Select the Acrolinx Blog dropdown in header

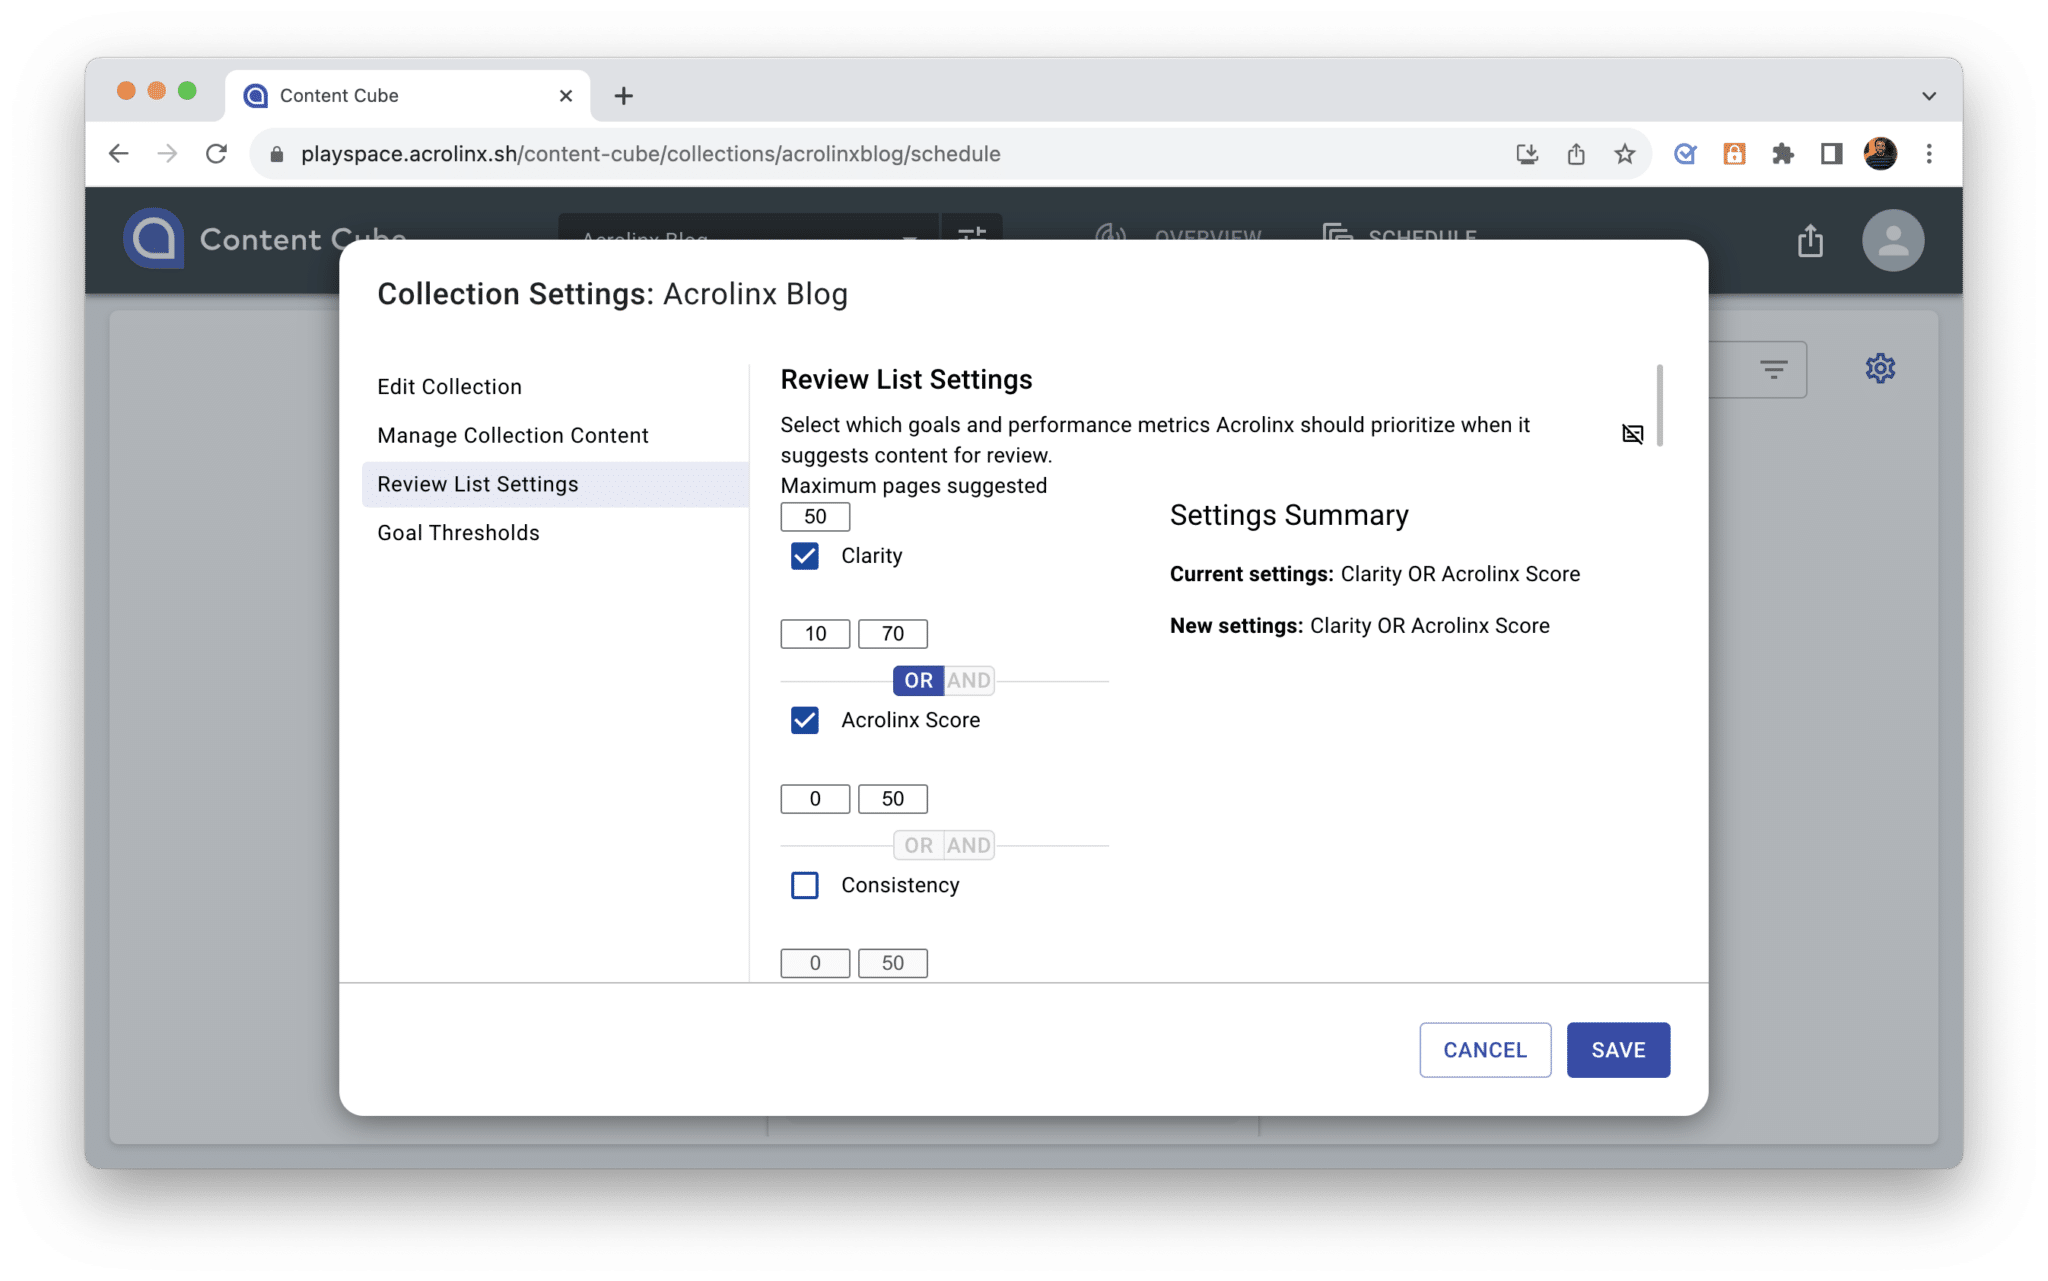pos(745,235)
